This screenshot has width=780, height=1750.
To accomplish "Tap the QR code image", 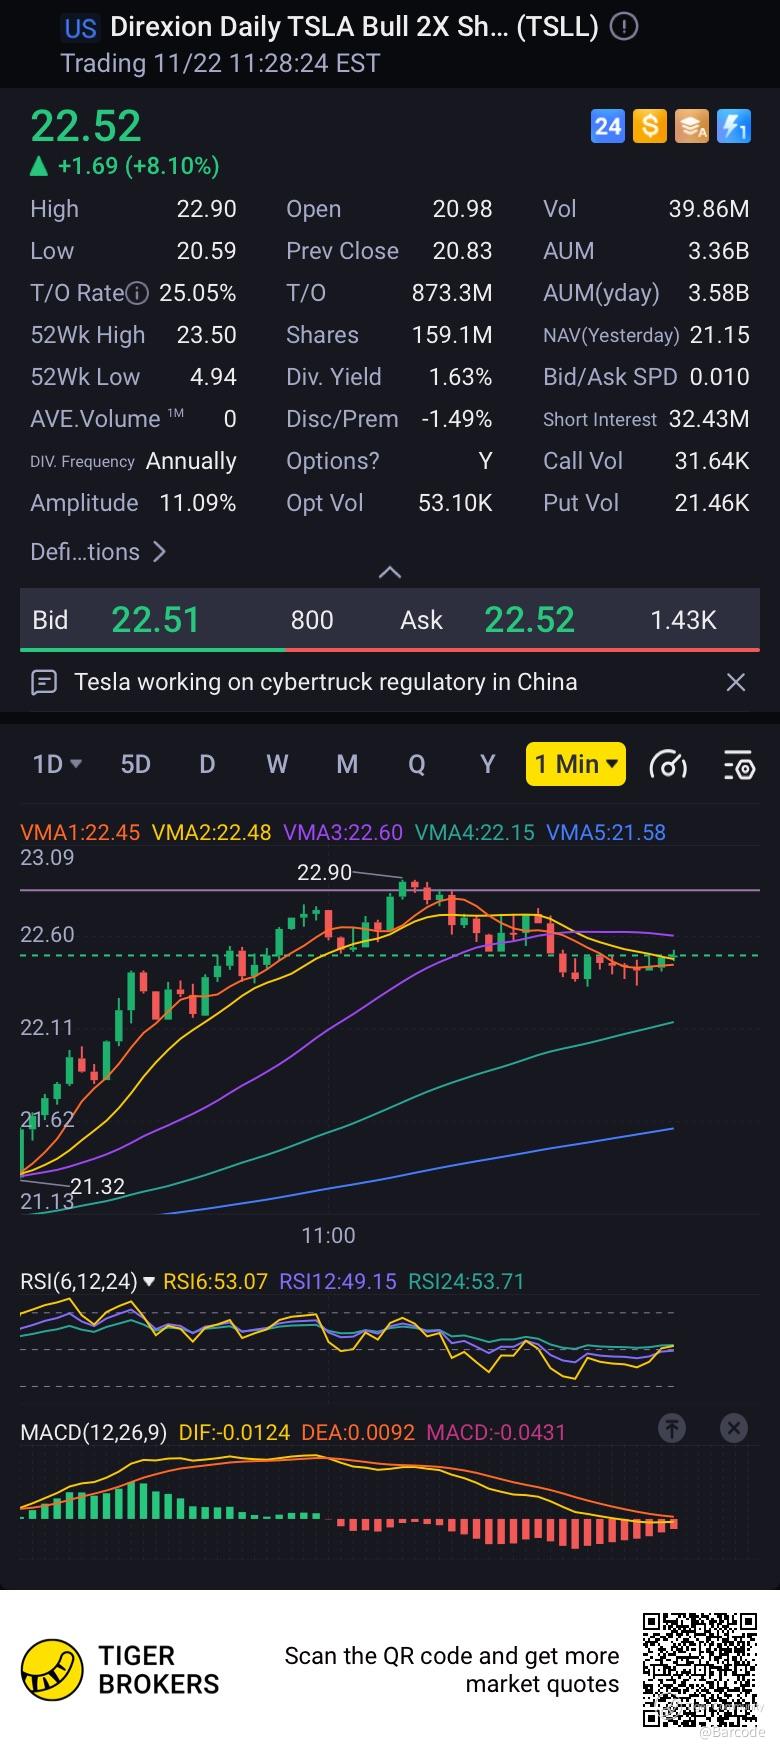I will 699,1669.
